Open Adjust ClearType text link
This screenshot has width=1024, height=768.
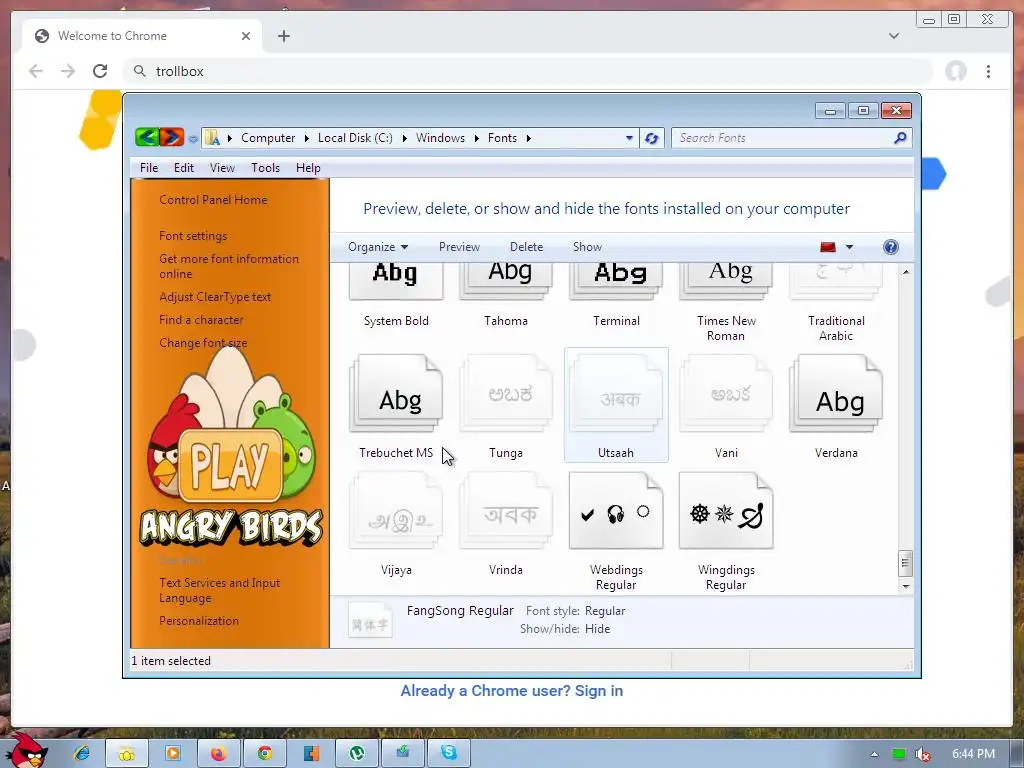pos(215,296)
